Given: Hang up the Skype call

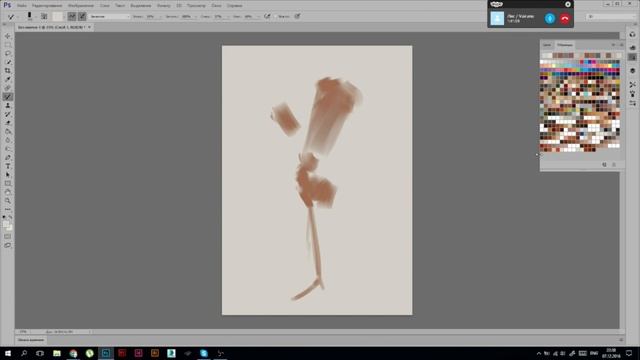Looking at the screenshot, I should (565, 18).
